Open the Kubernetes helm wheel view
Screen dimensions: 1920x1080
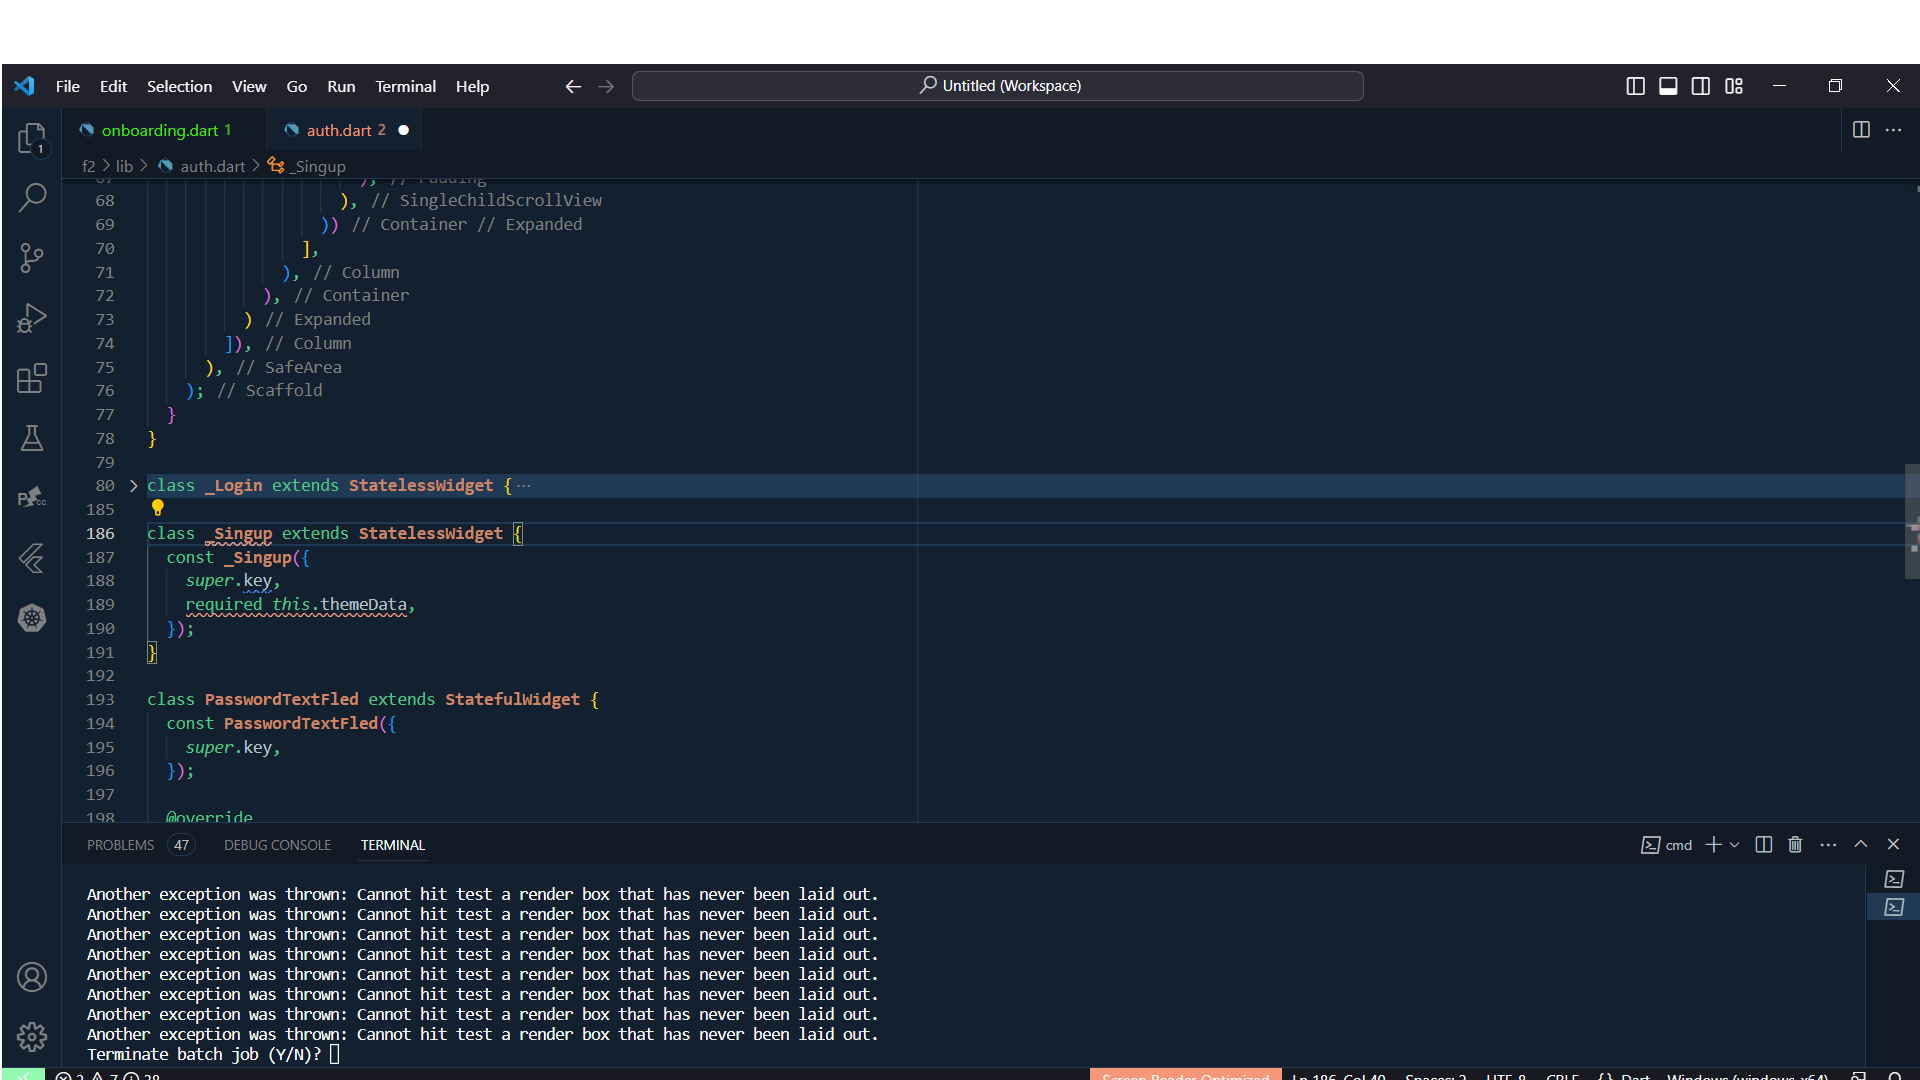[x=32, y=618]
